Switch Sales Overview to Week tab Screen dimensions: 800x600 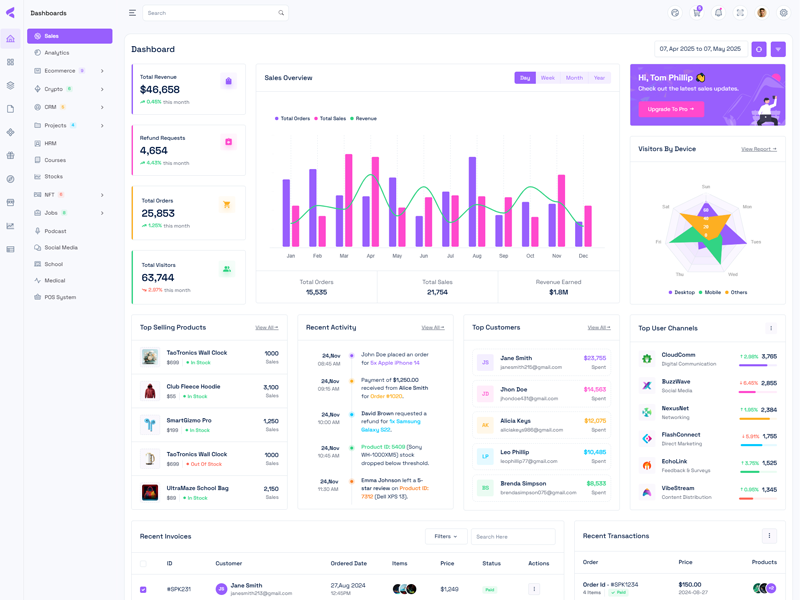pos(548,78)
